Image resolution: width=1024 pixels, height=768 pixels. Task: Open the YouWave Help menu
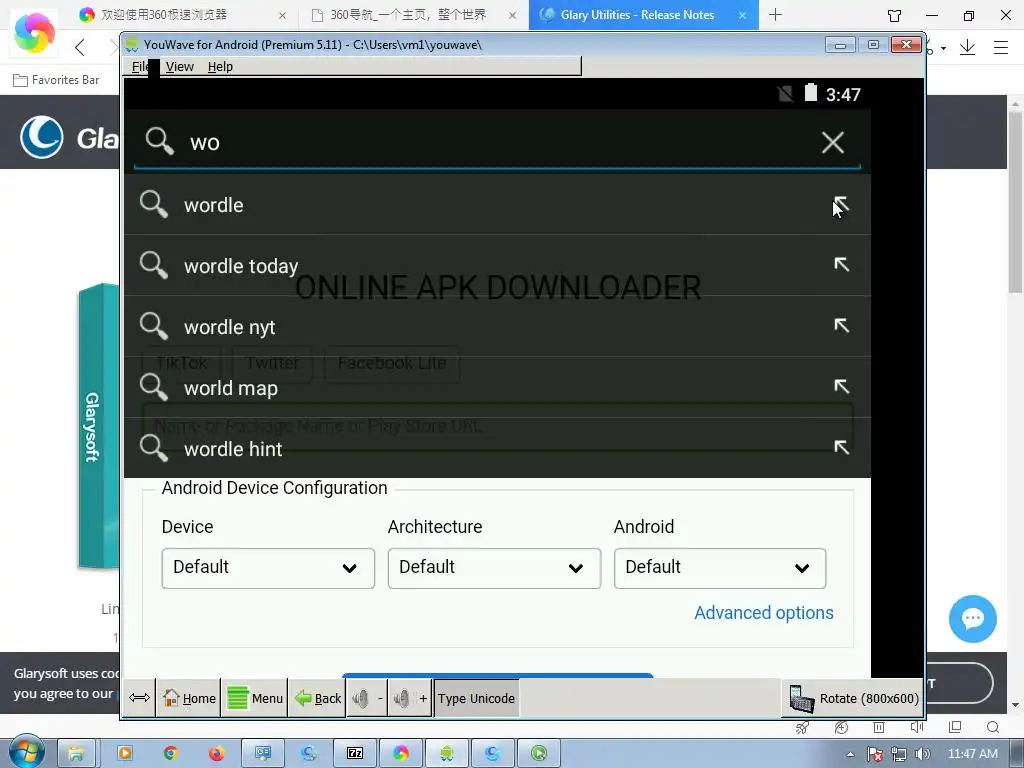point(220,67)
